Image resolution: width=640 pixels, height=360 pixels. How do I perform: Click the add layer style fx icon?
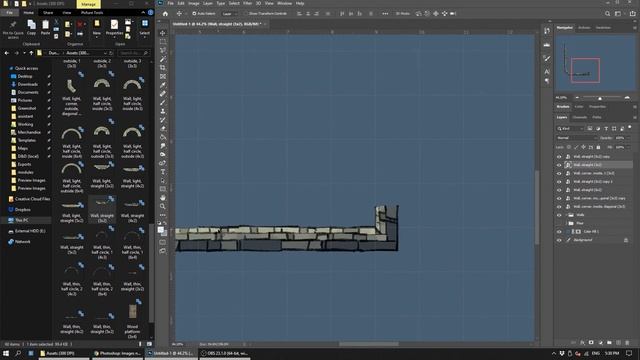(x=582, y=342)
